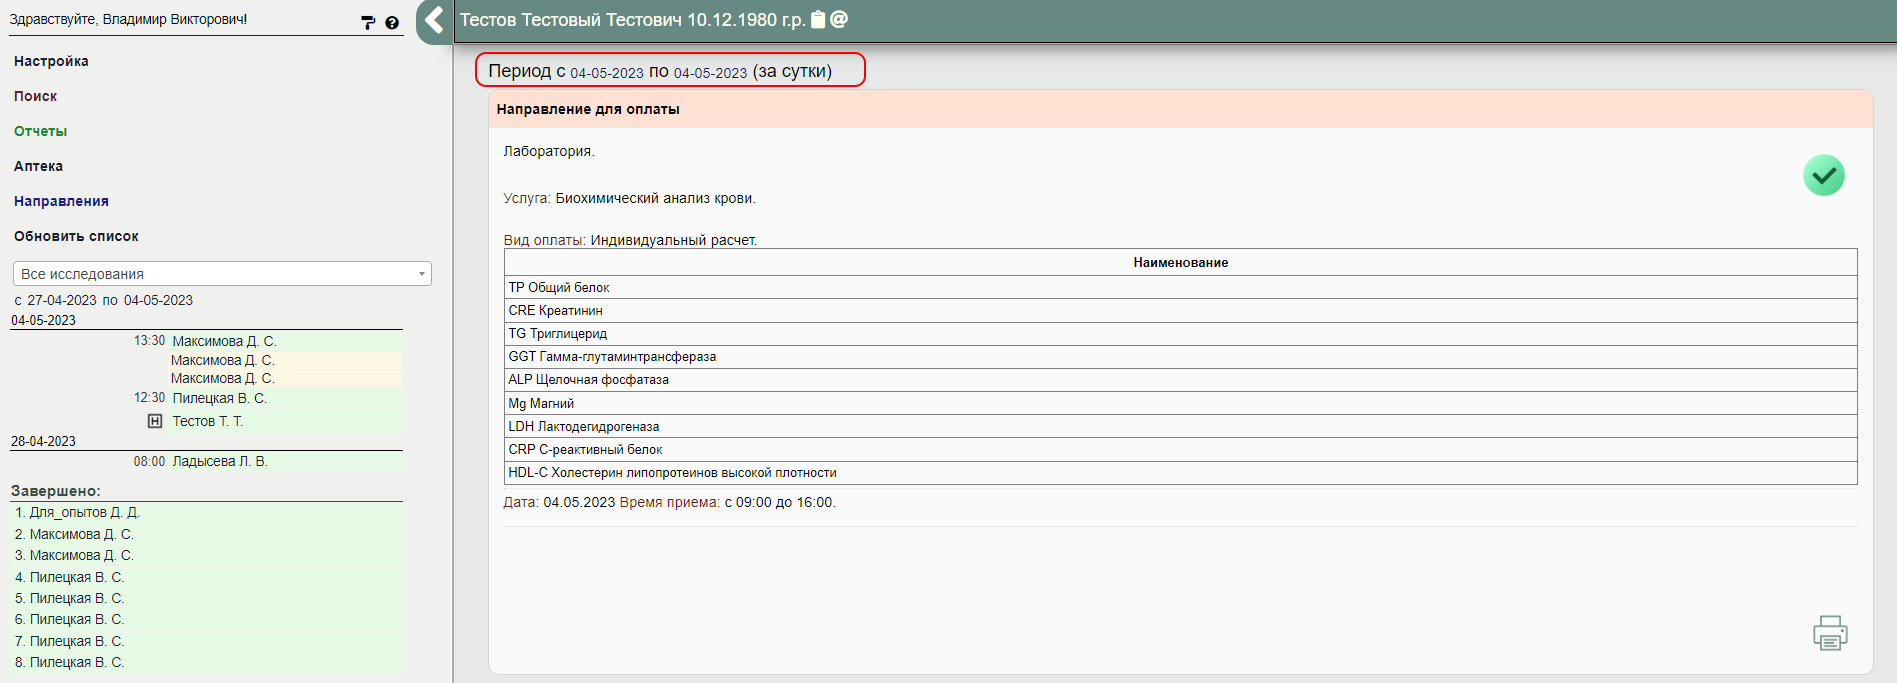Click the @ email icon in header

[x=839, y=20]
